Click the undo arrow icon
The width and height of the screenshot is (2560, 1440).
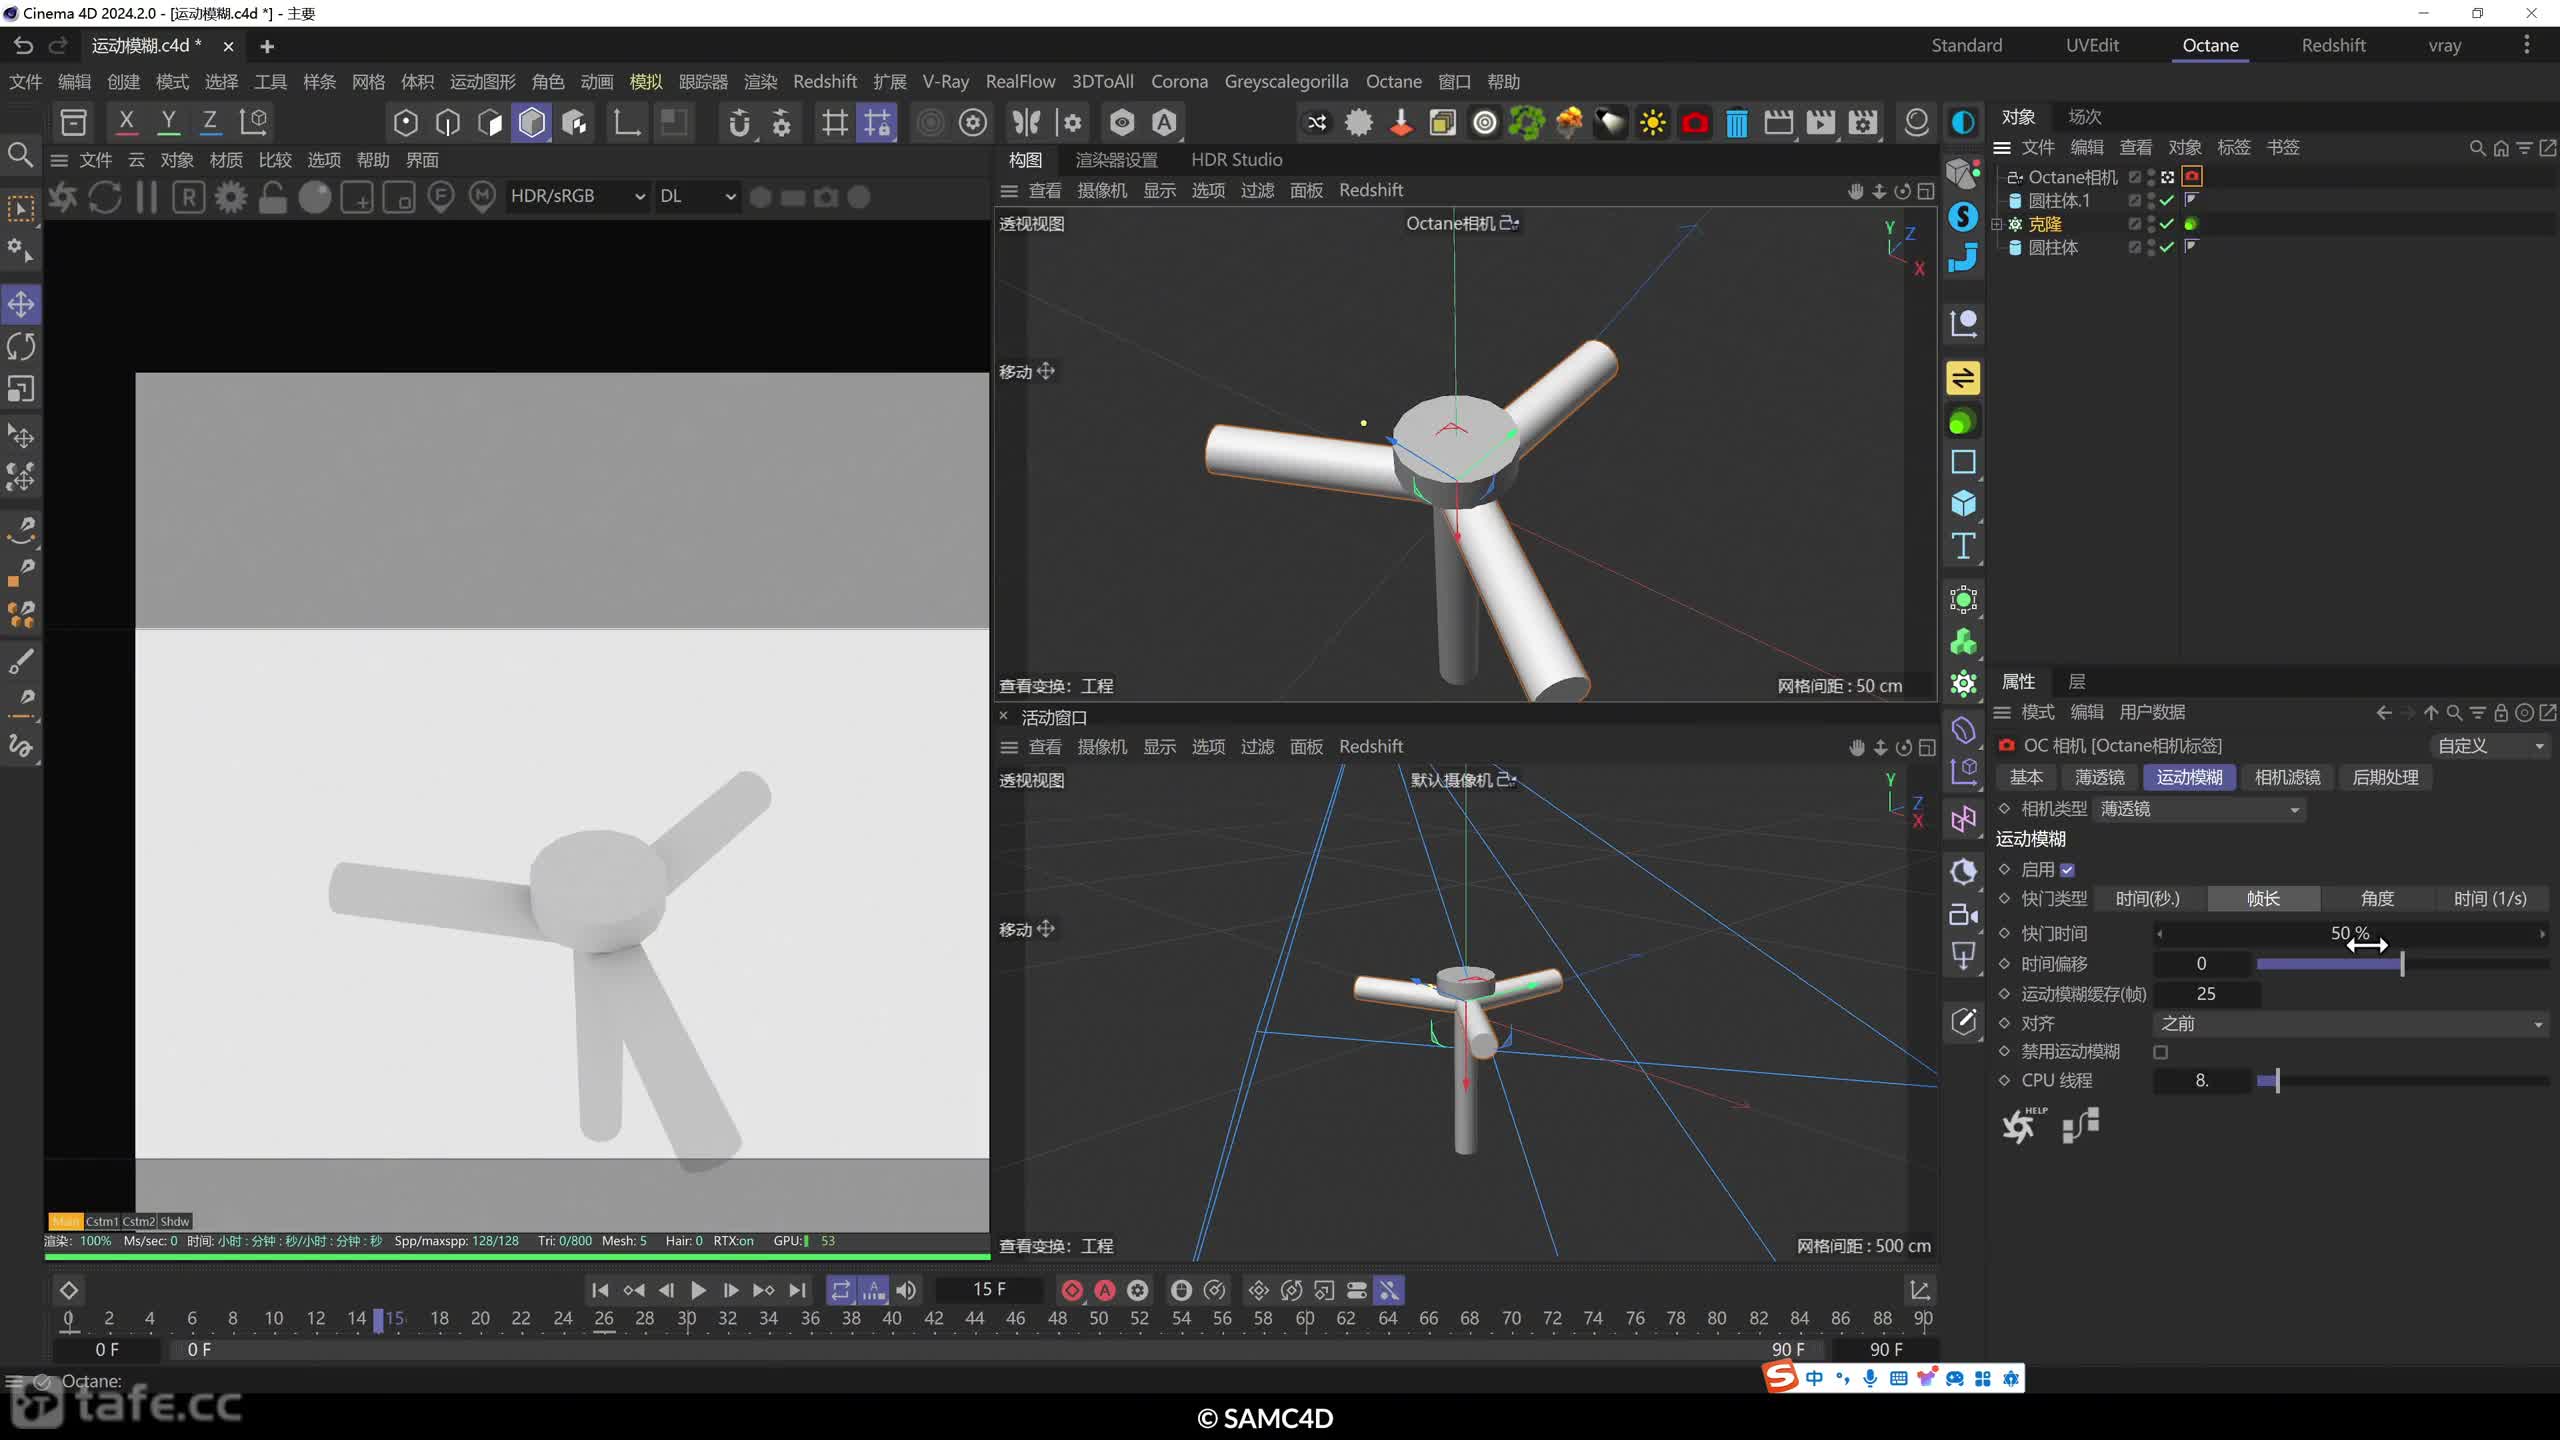coord(23,46)
